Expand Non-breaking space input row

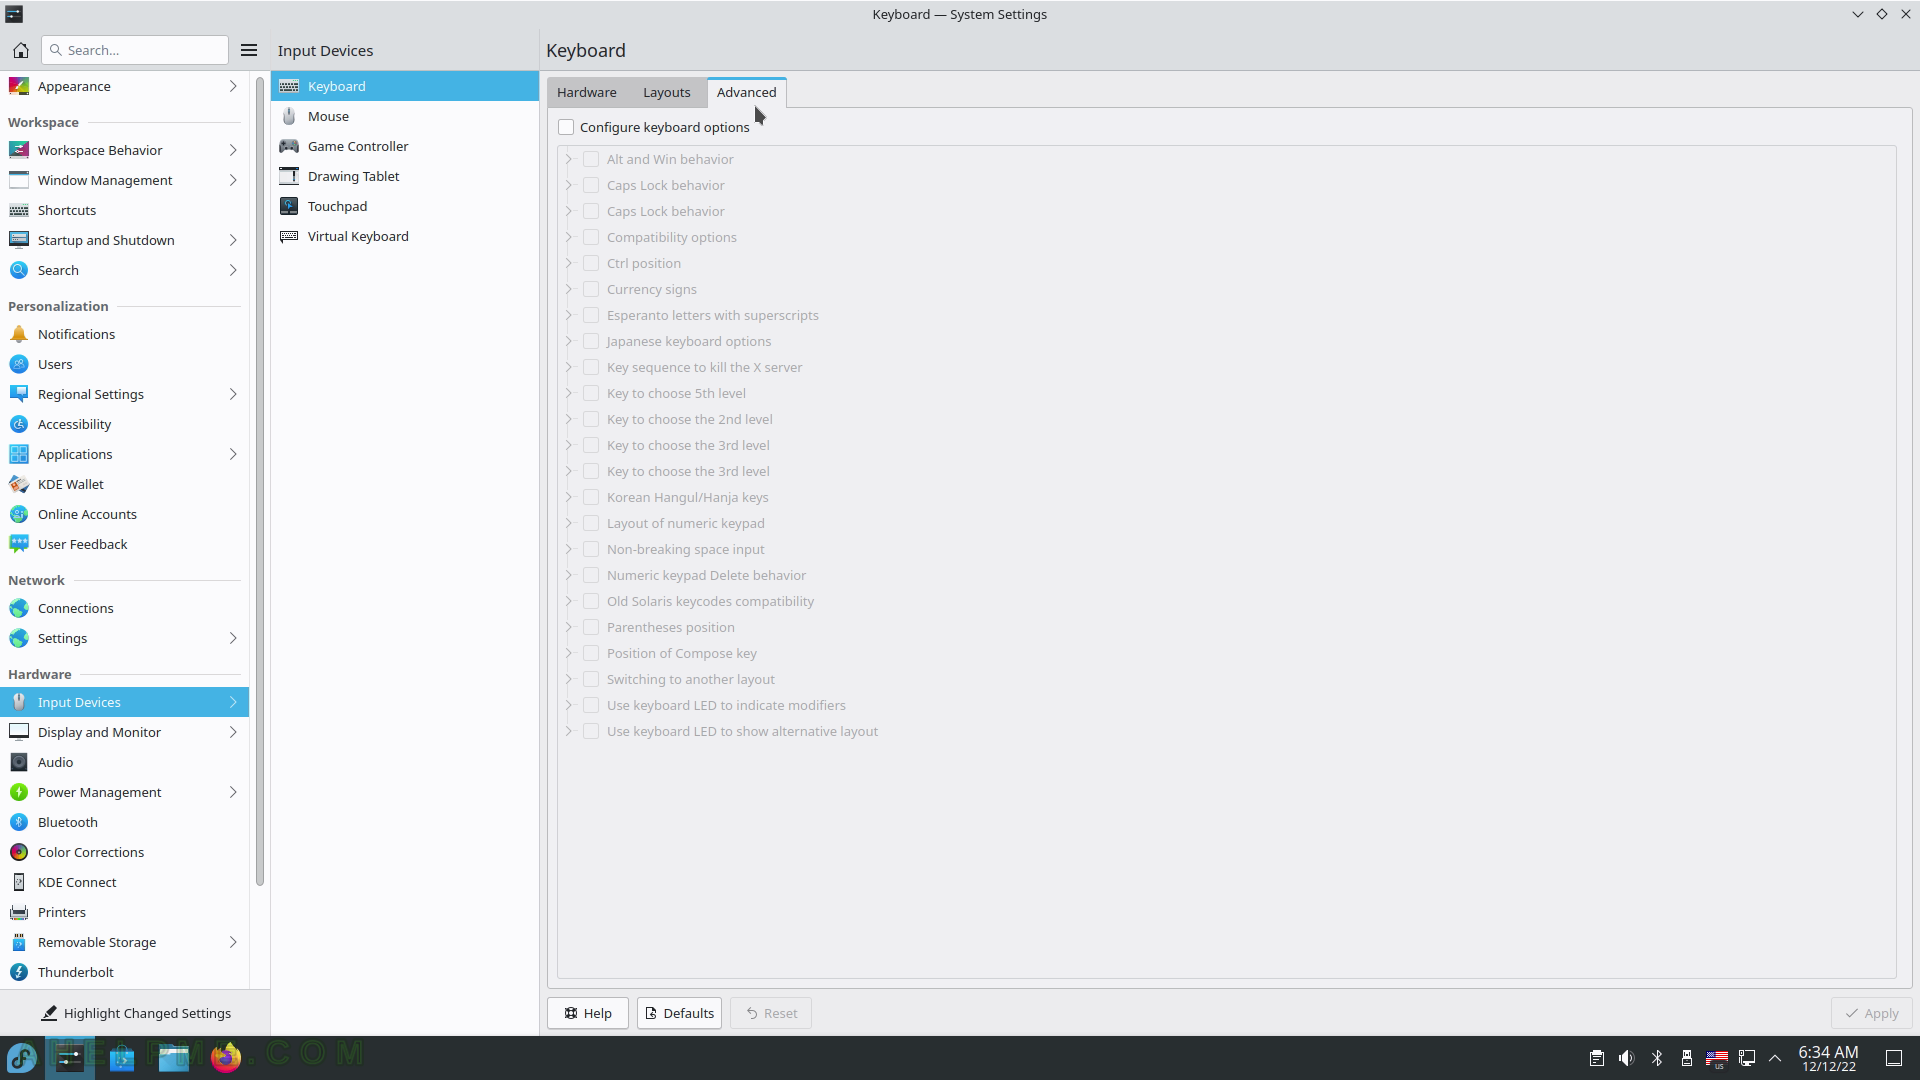point(569,549)
